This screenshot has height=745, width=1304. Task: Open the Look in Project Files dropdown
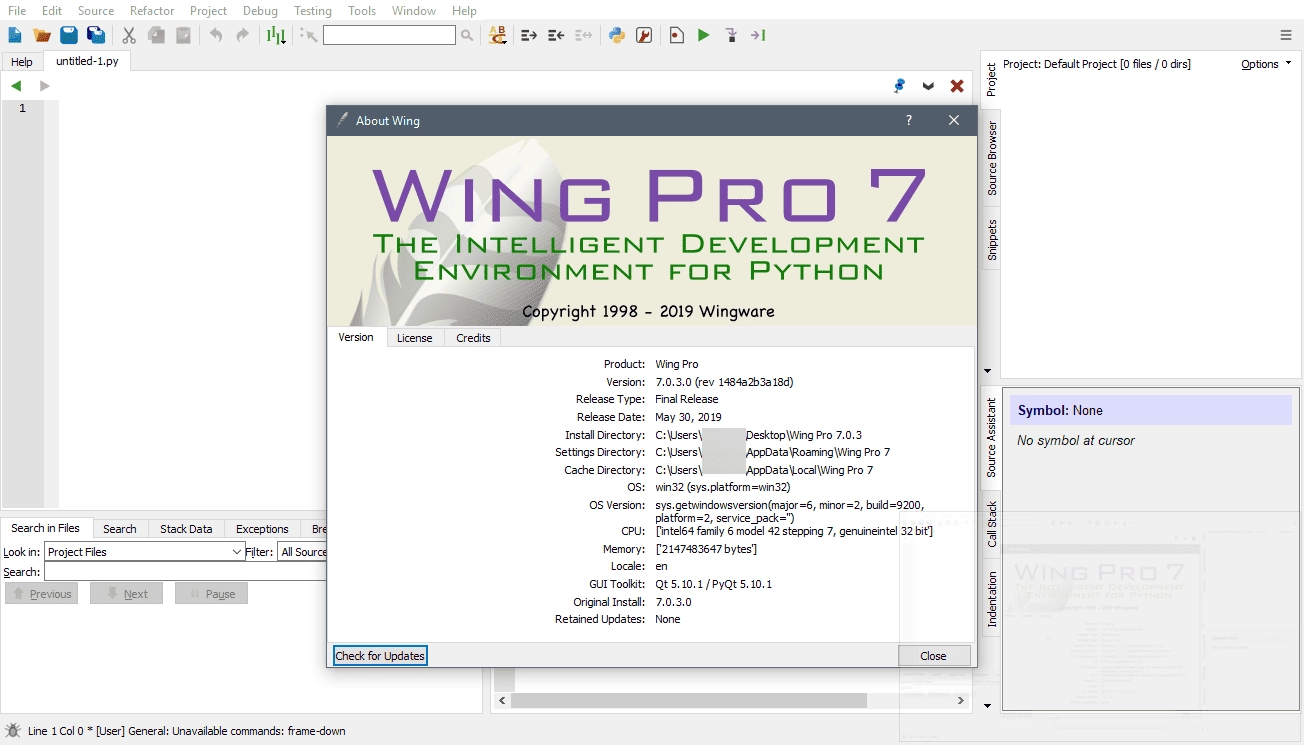pyautogui.click(x=144, y=552)
